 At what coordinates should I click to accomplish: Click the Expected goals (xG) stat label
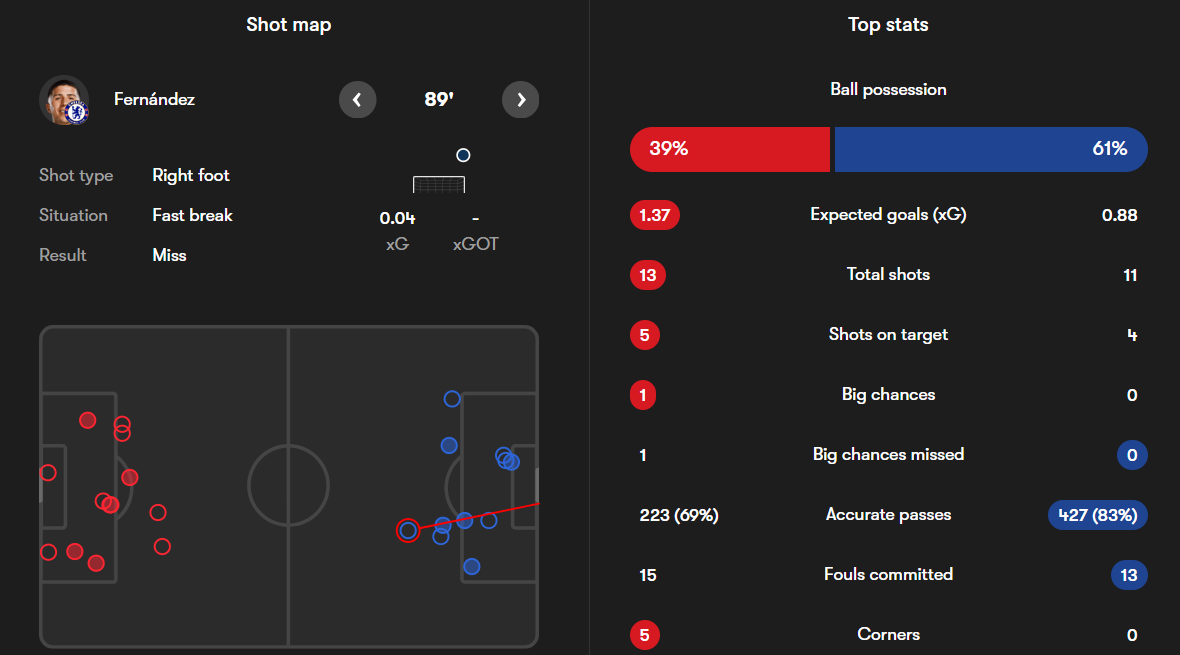coord(888,215)
